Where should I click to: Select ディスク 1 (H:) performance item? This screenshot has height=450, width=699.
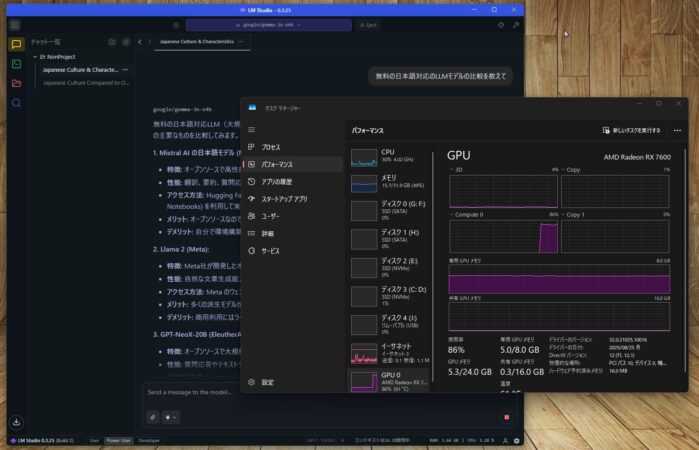[388, 239]
